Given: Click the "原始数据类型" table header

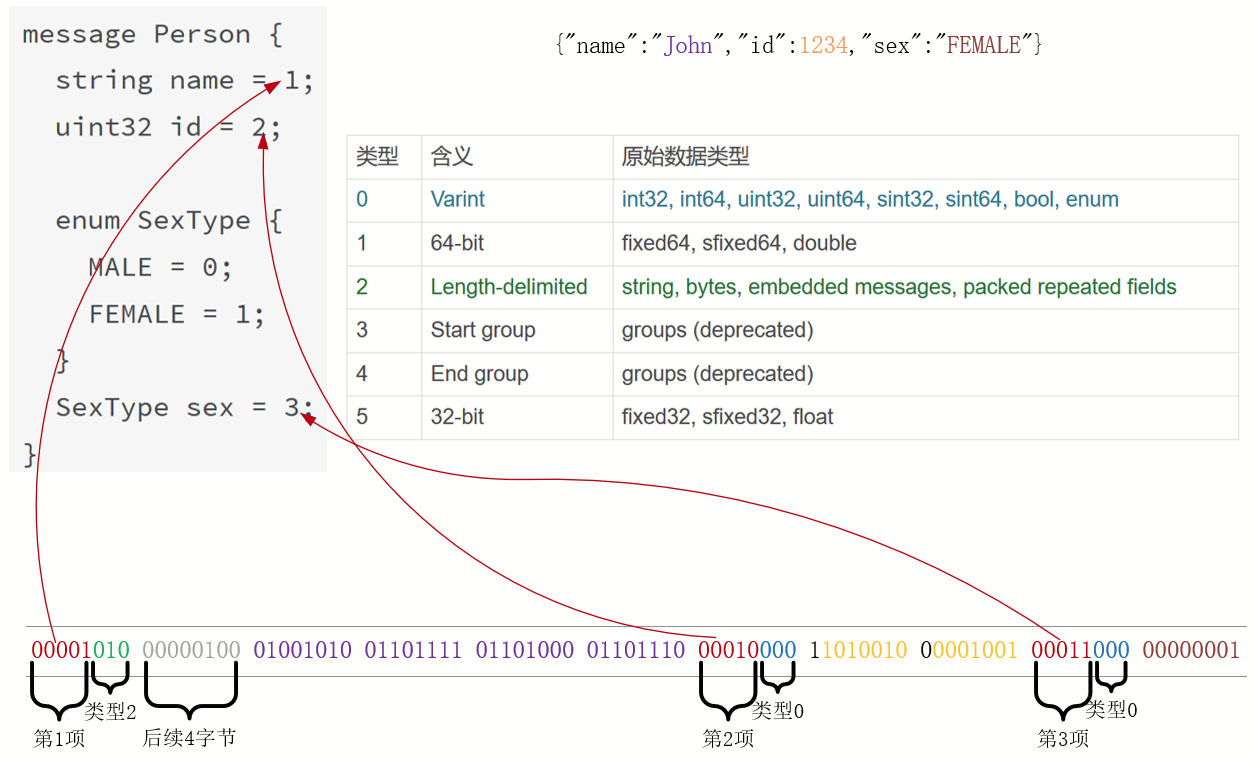Looking at the screenshot, I should pos(685,157).
